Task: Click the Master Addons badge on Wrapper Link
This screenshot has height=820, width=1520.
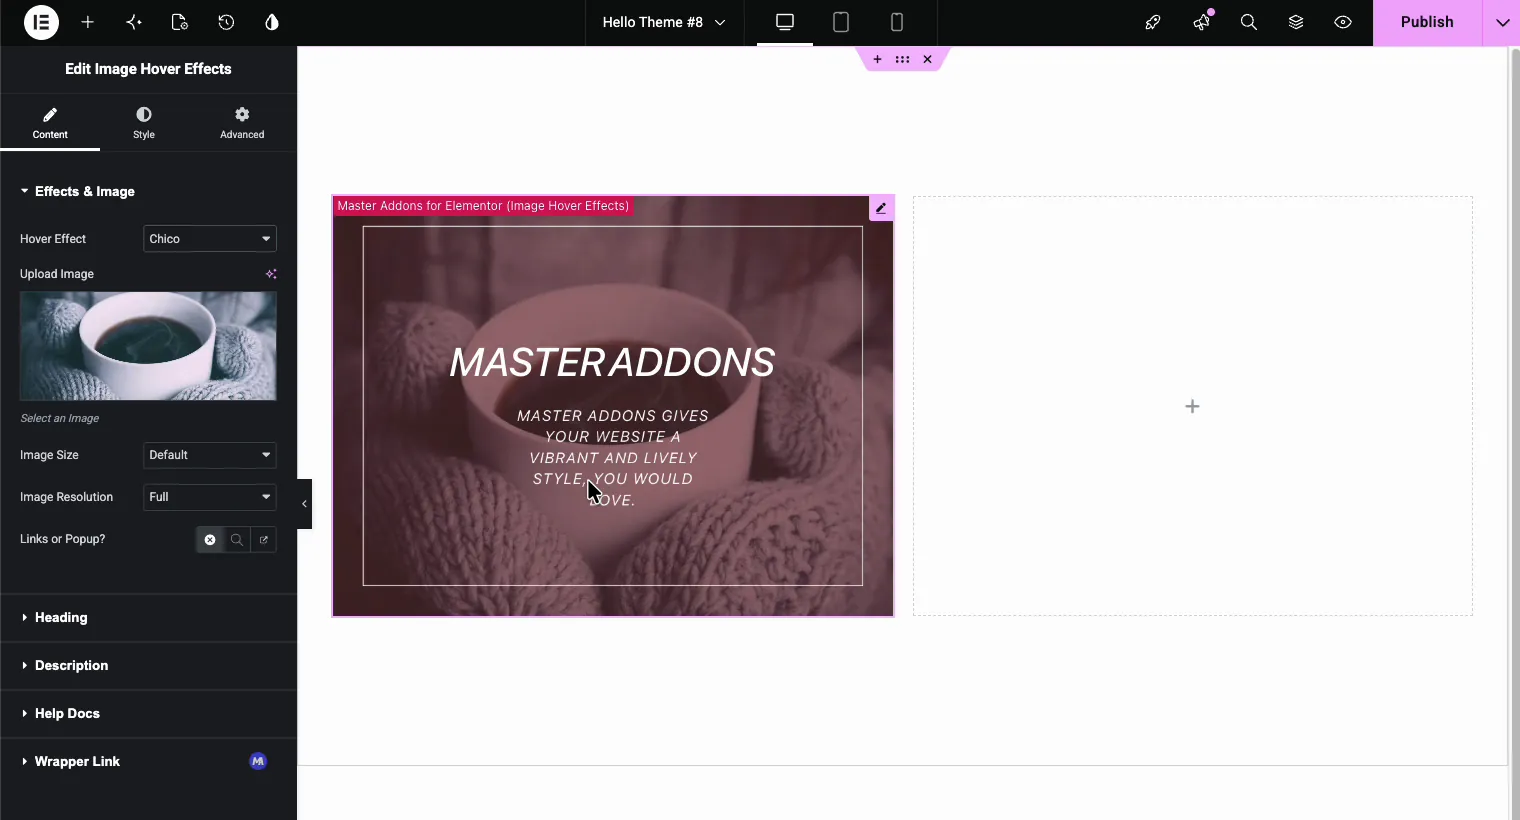Action: coord(258,761)
